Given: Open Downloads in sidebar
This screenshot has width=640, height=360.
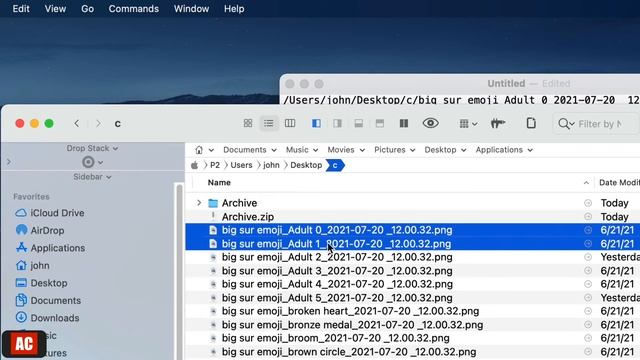Looking at the screenshot, I should pos(47,318).
